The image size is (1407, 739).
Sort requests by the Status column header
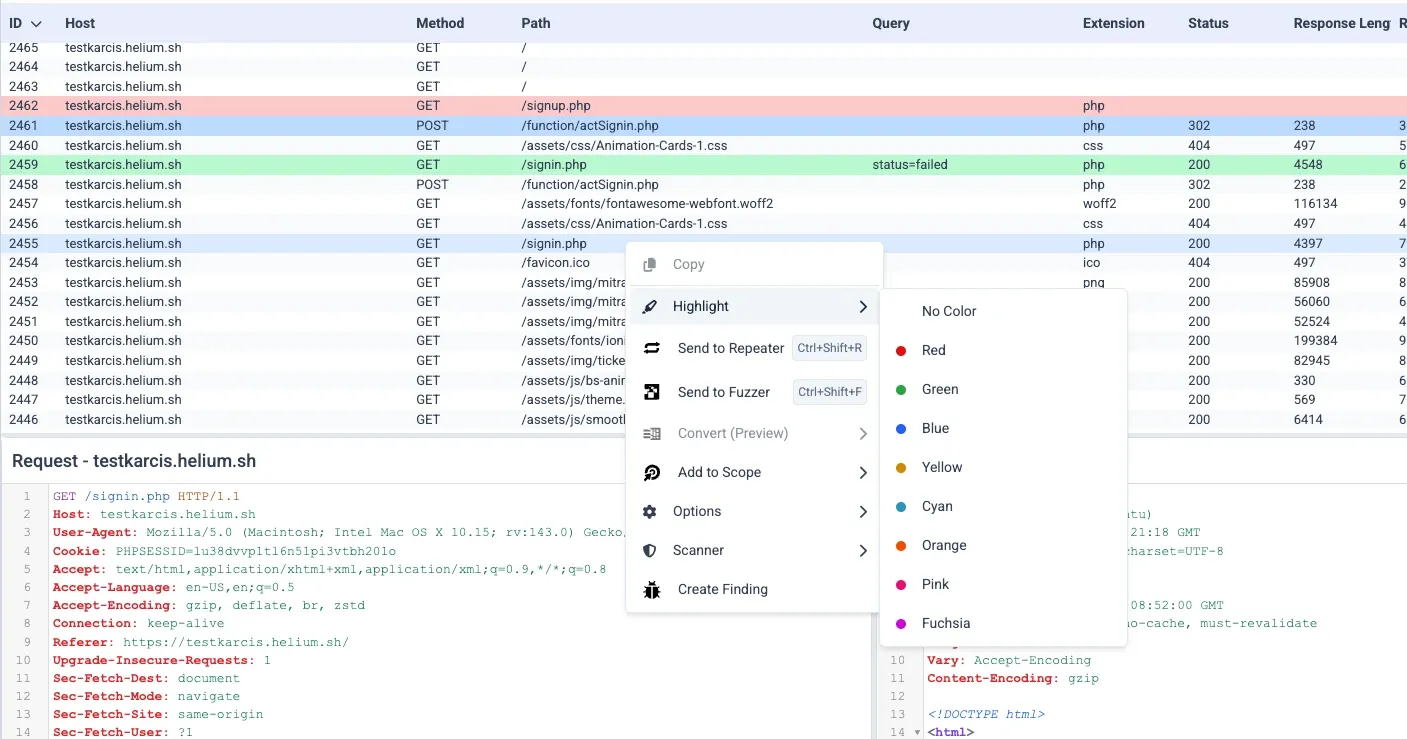1207,23
